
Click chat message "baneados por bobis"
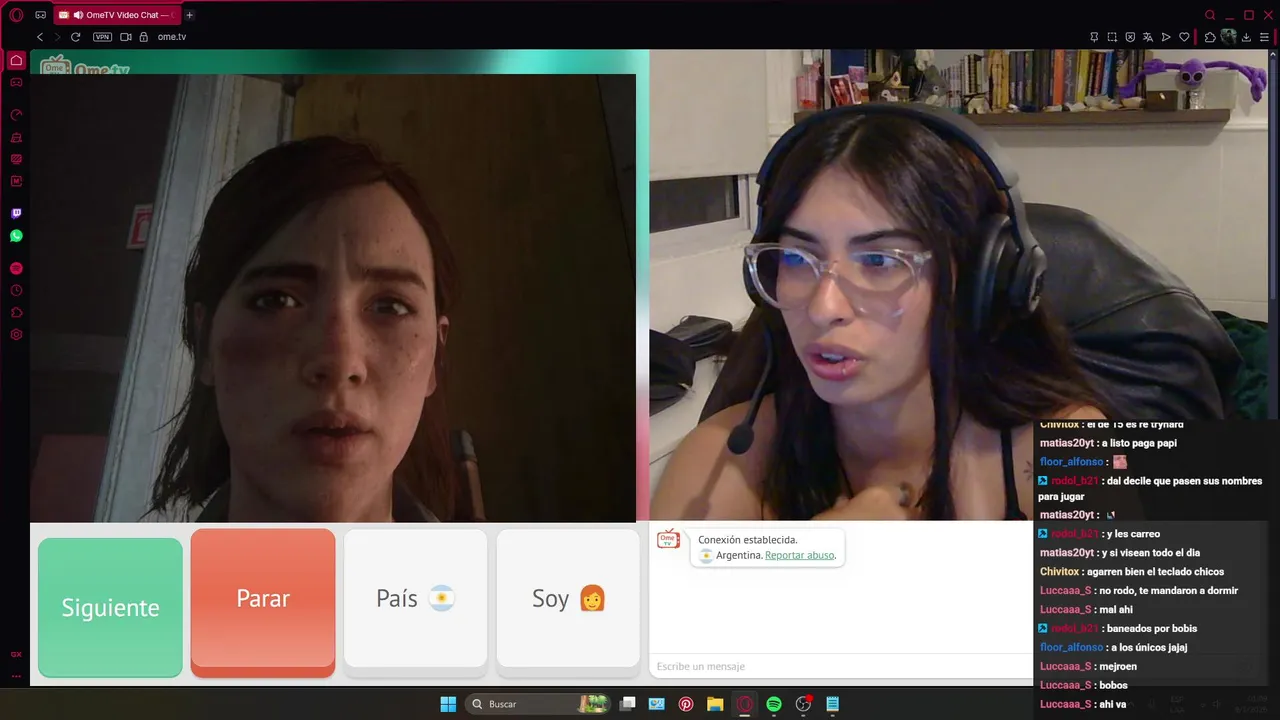(x=1152, y=628)
